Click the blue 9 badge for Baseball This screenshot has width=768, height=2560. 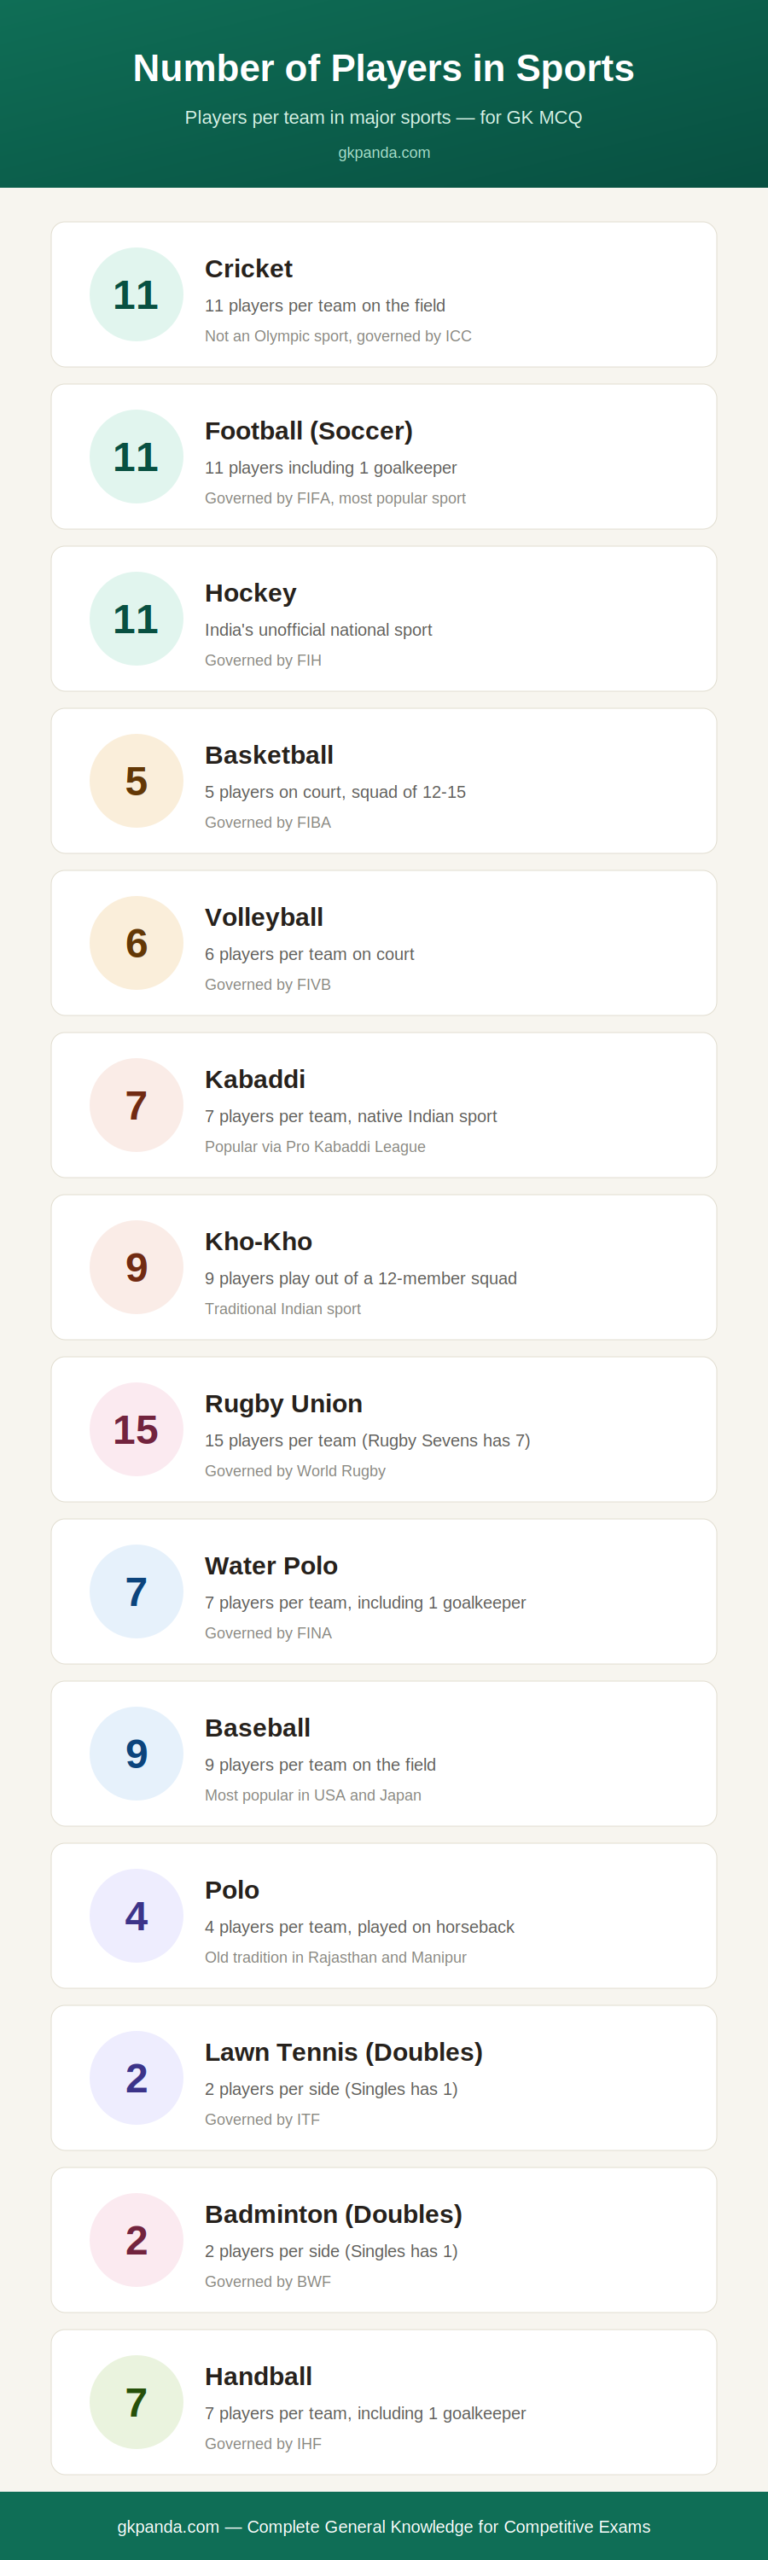tap(136, 1753)
